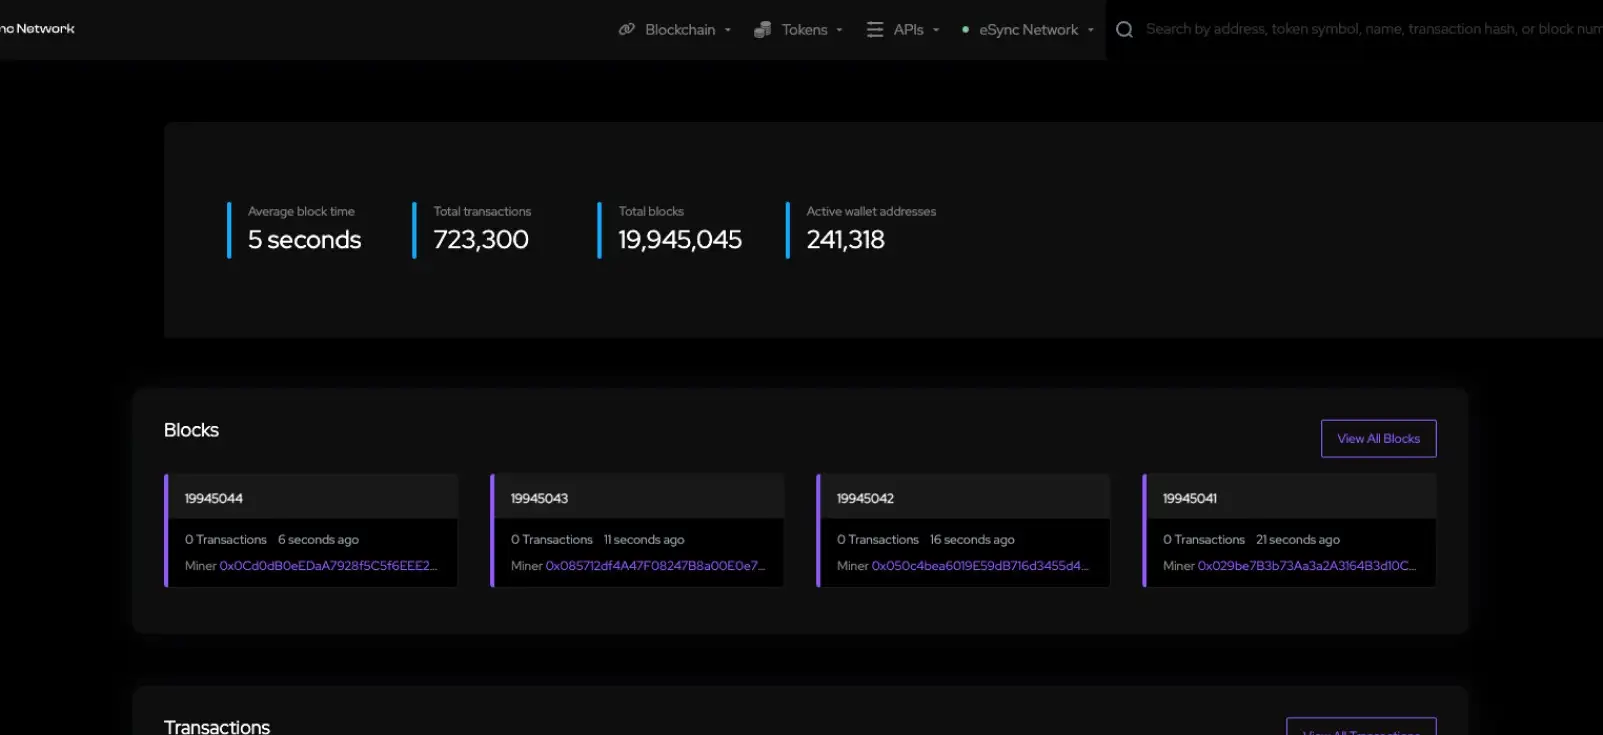Click '0 Transactions' in block 19945044 card
The height and width of the screenshot is (735, 1603).
pyautogui.click(x=225, y=539)
